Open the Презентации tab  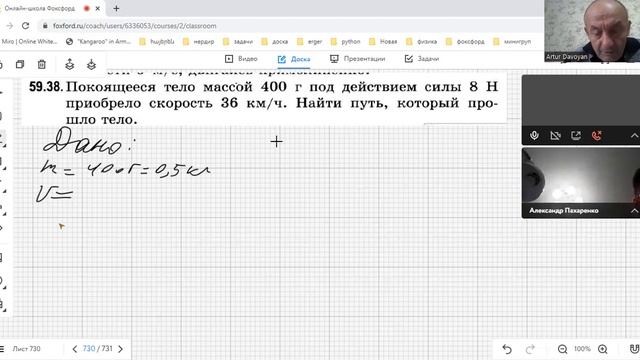tap(358, 59)
